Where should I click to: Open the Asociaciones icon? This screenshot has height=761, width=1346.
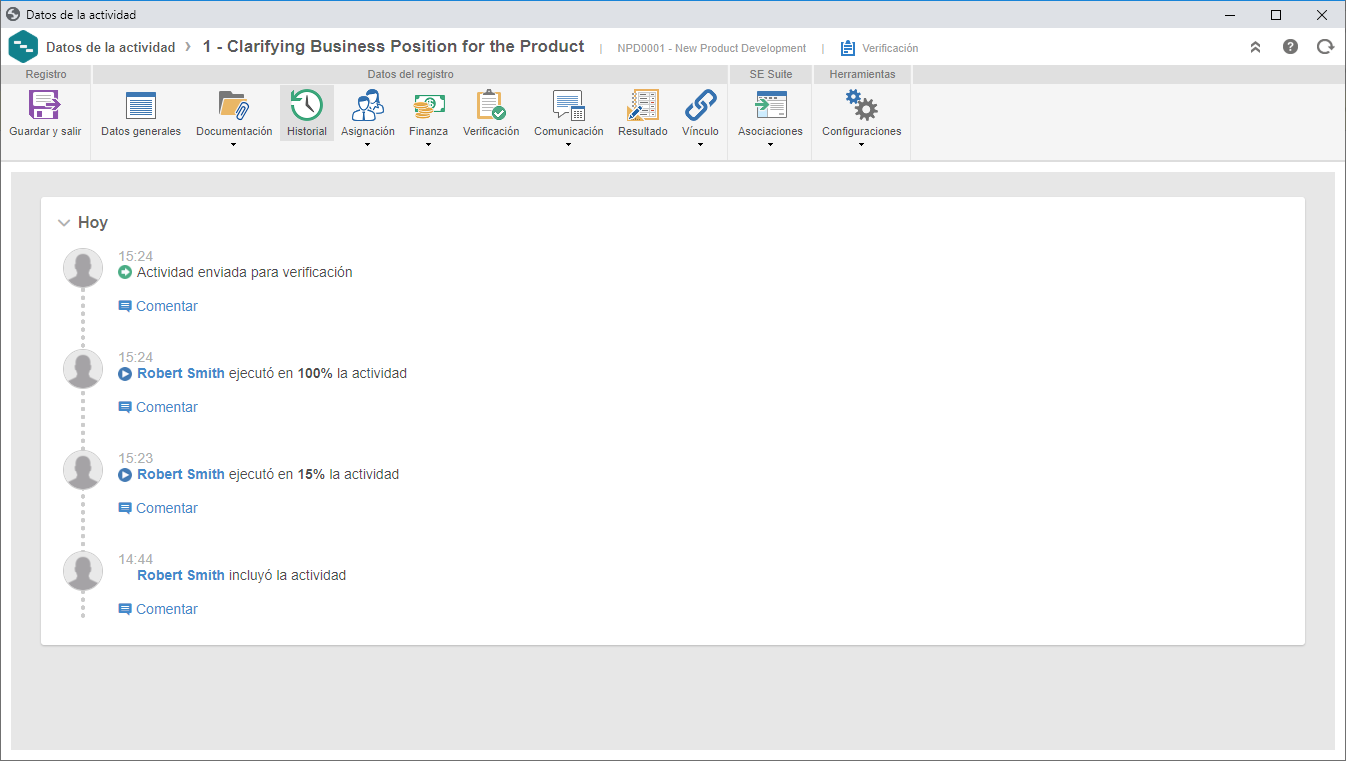click(x=770, y=105)
